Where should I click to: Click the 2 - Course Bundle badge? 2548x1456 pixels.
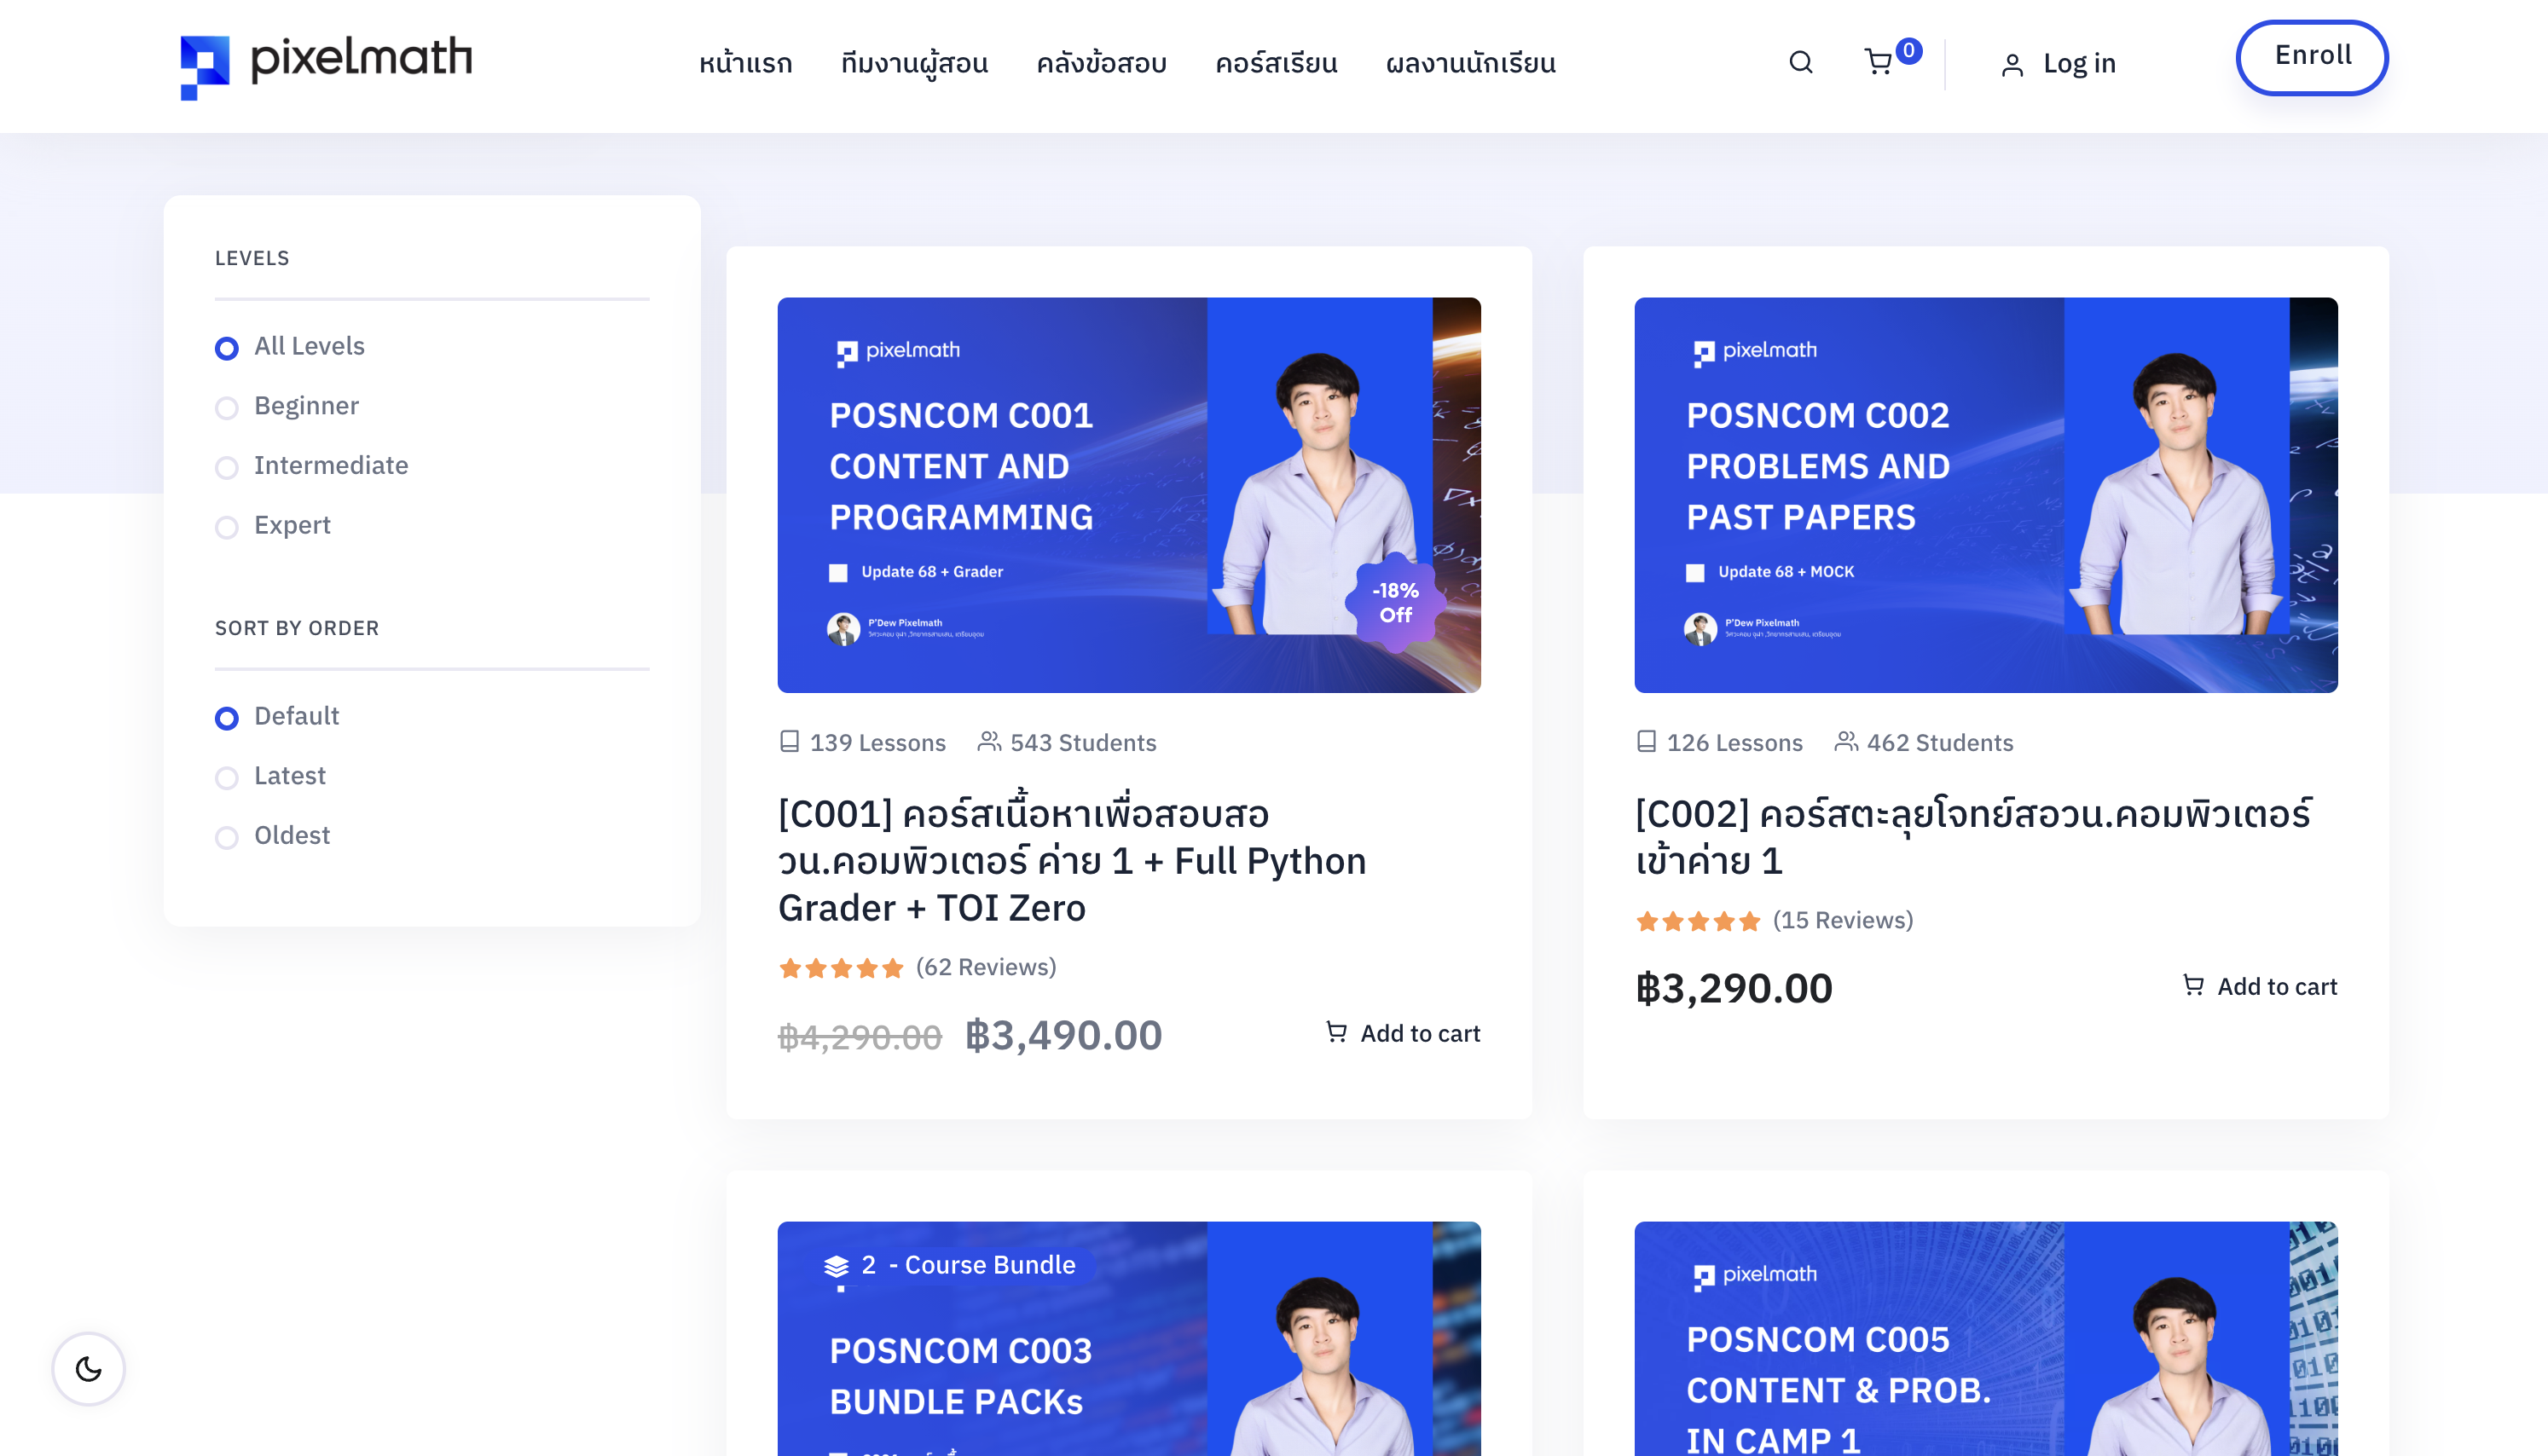(x=949, y=1265)
